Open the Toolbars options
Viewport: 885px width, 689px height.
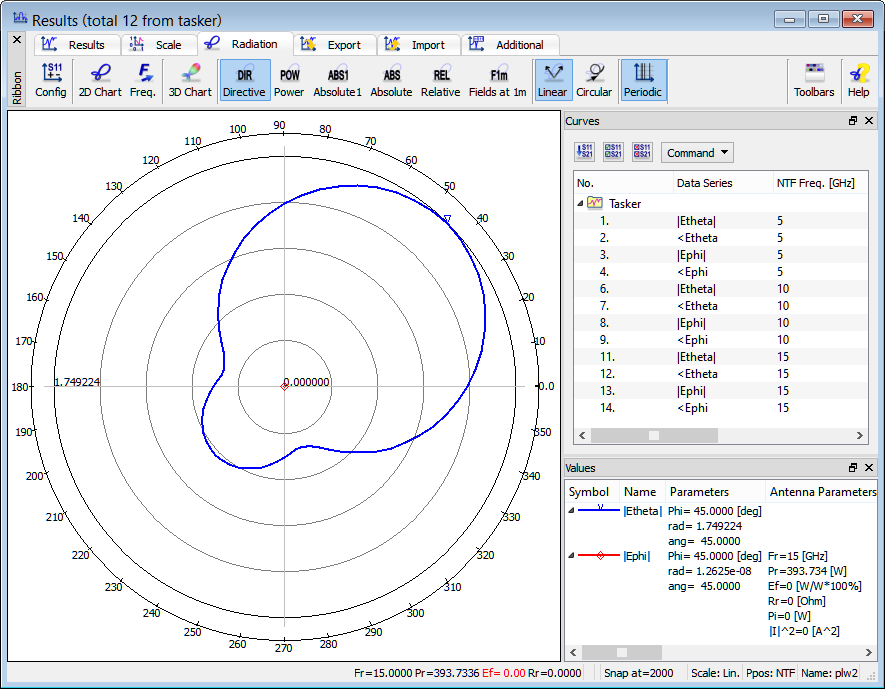point(814,80)
